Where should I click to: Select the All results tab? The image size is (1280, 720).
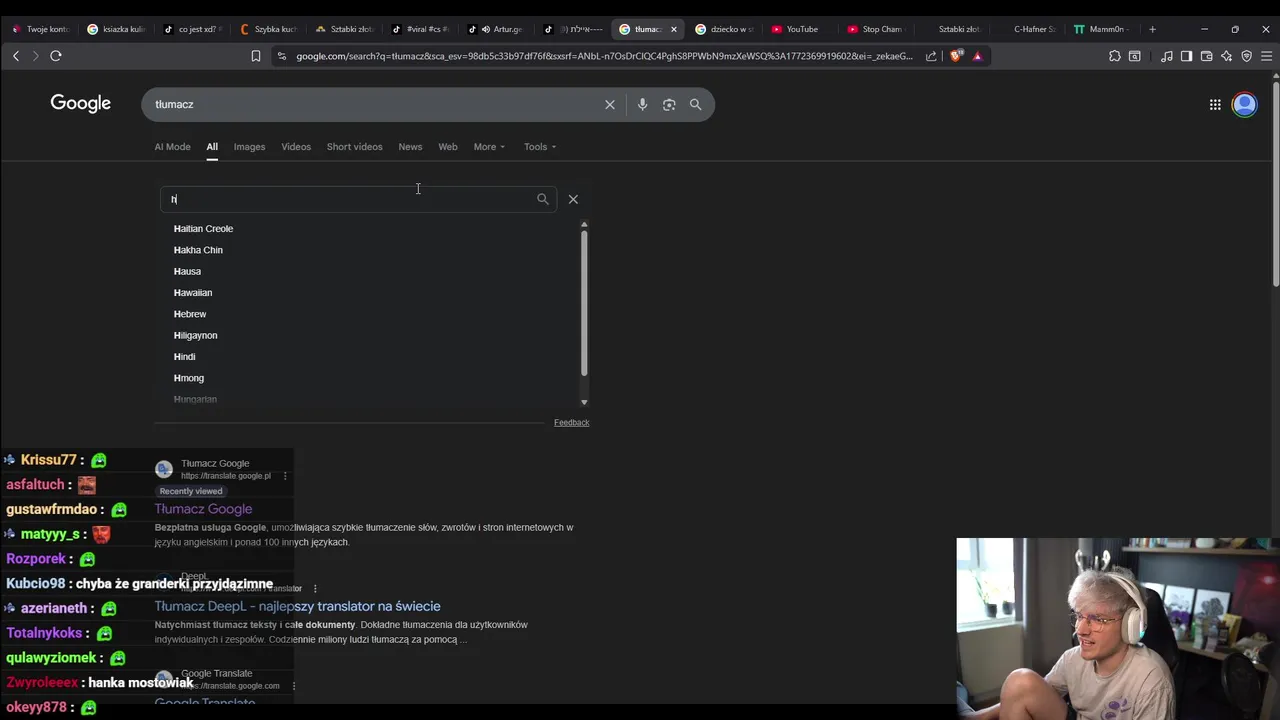point(212,147)
